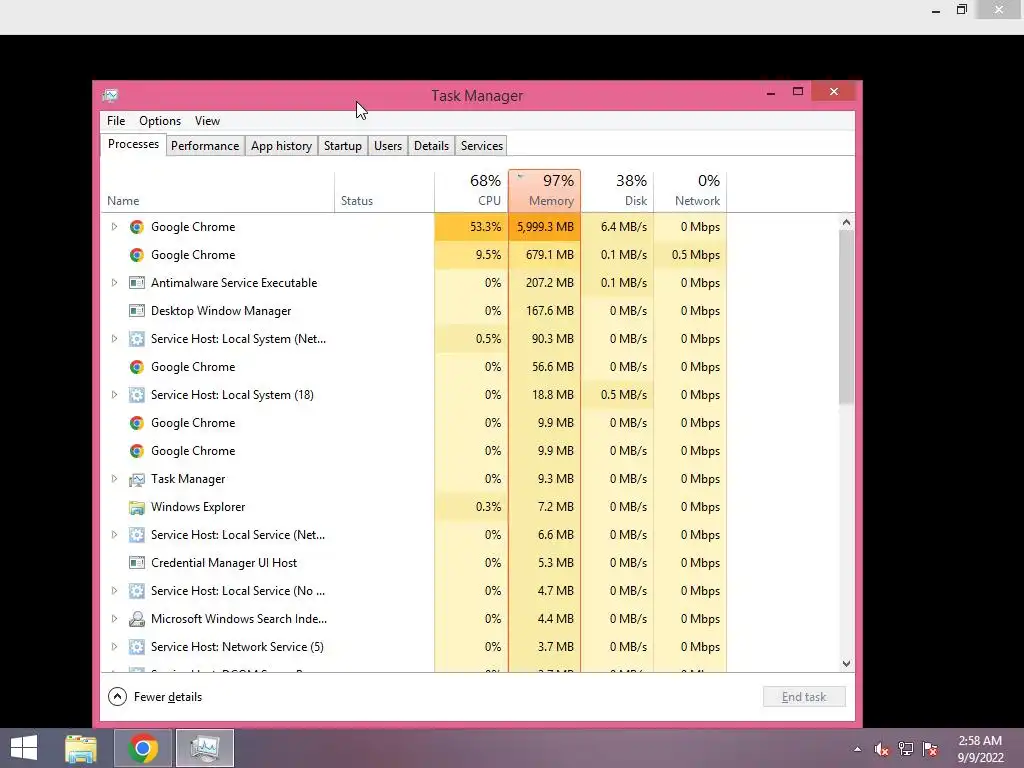Expand Service Host: Local System (18)
Image resolution: width=1024 pixels, height=768 pixels.
click(x=114, y=395)
